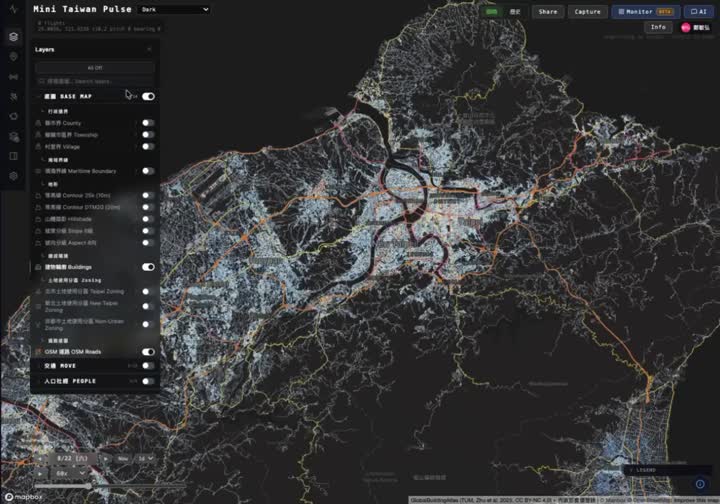Click the mapbox logo in bottom-left corner
720x504 pixels.
point(23,497)
